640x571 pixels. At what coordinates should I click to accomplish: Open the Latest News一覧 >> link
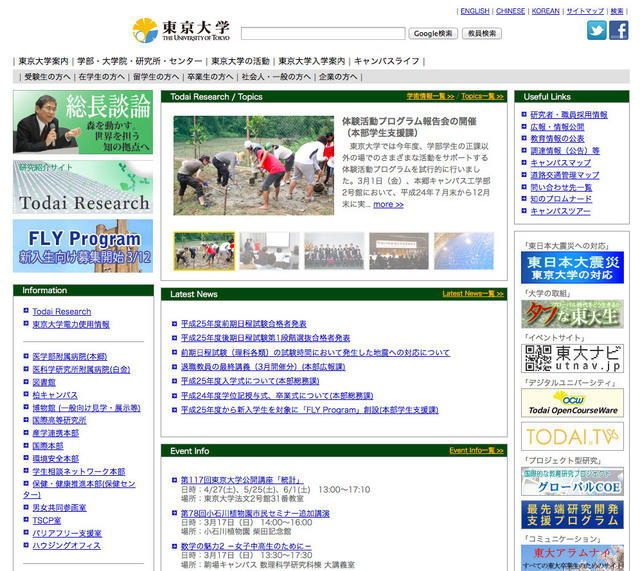point(473,293)
